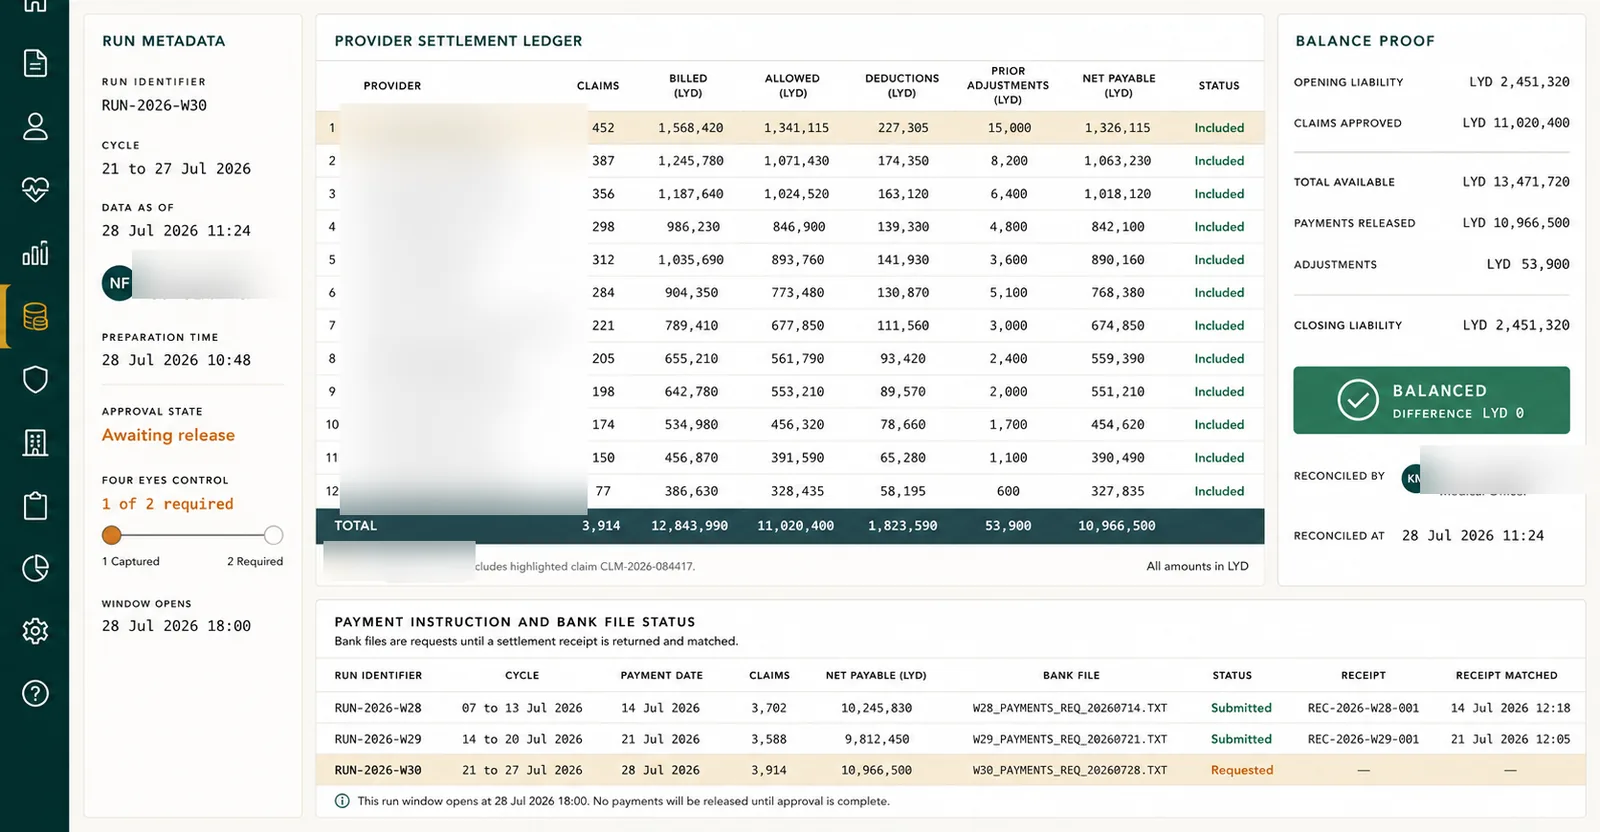Sort ledger by CLAIMS column header
This screenshot has height=832, width=1600.
[598, 86]
